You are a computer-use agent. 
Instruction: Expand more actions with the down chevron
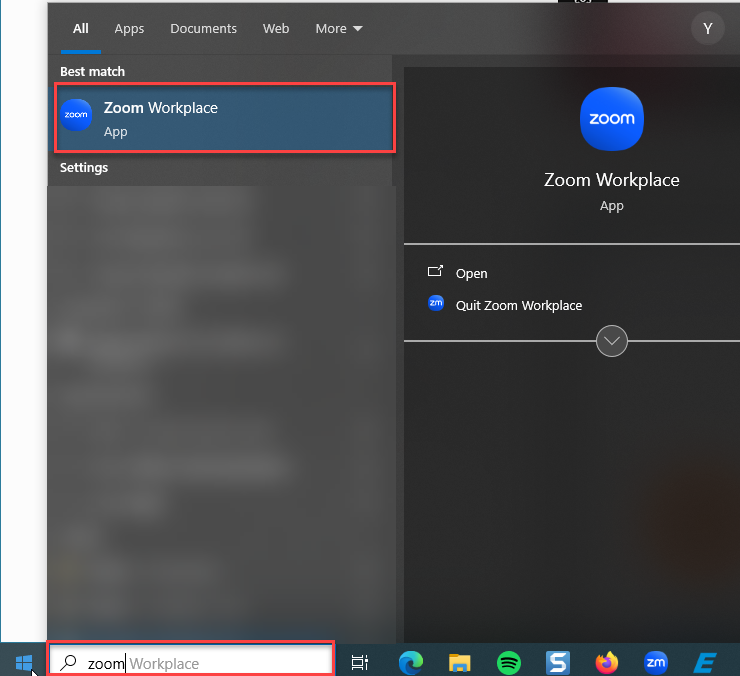(612, 341)
